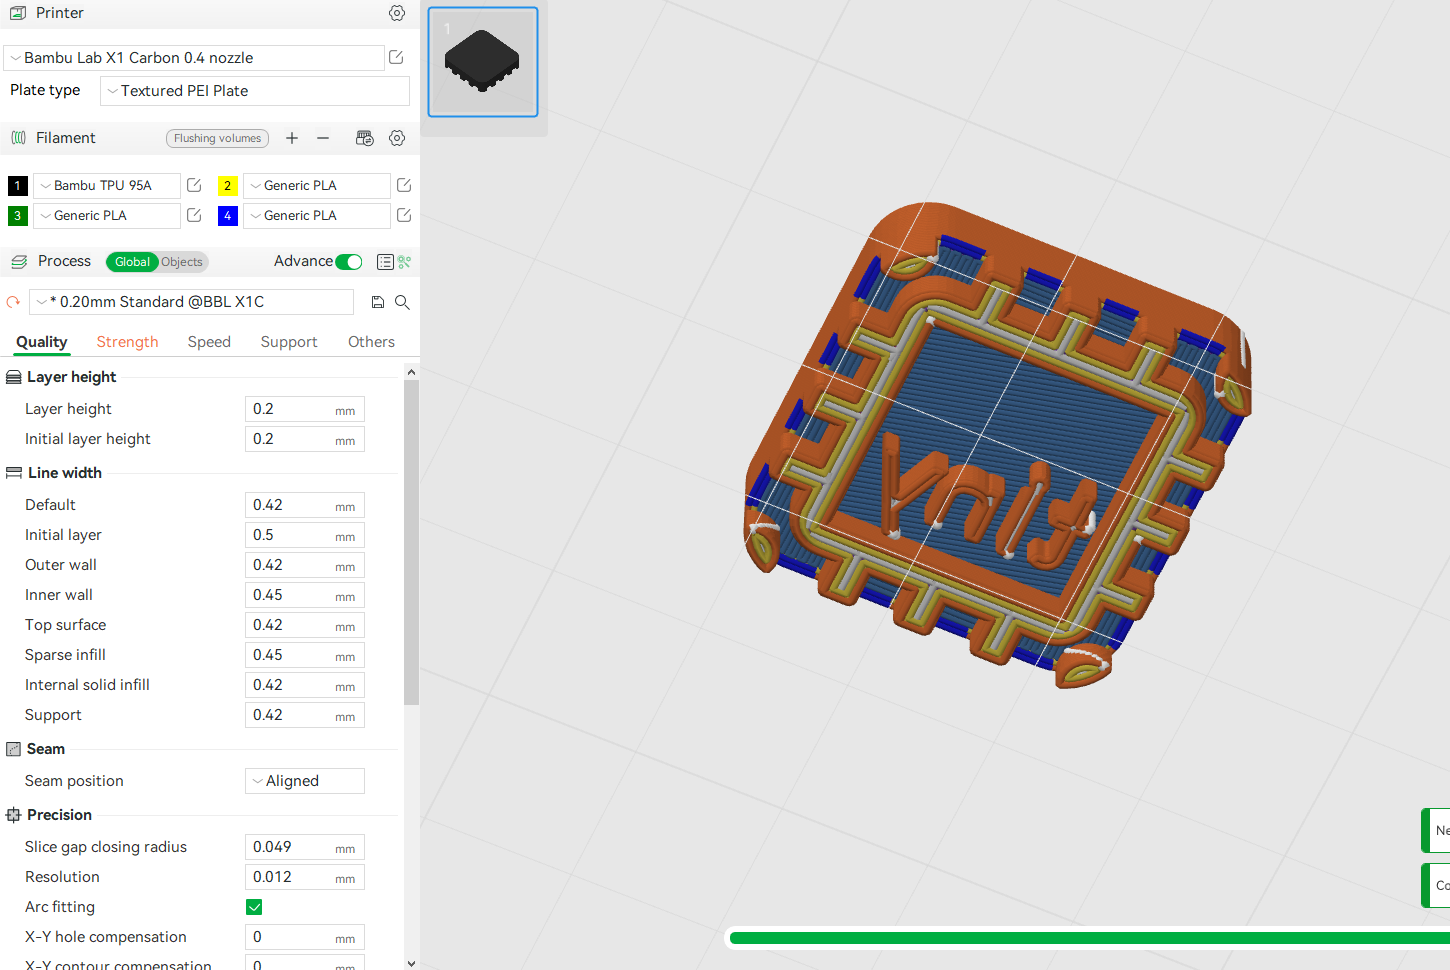1450x970 pixels.
Task: Click the Process section layers icon
Action: click(19, 262)
